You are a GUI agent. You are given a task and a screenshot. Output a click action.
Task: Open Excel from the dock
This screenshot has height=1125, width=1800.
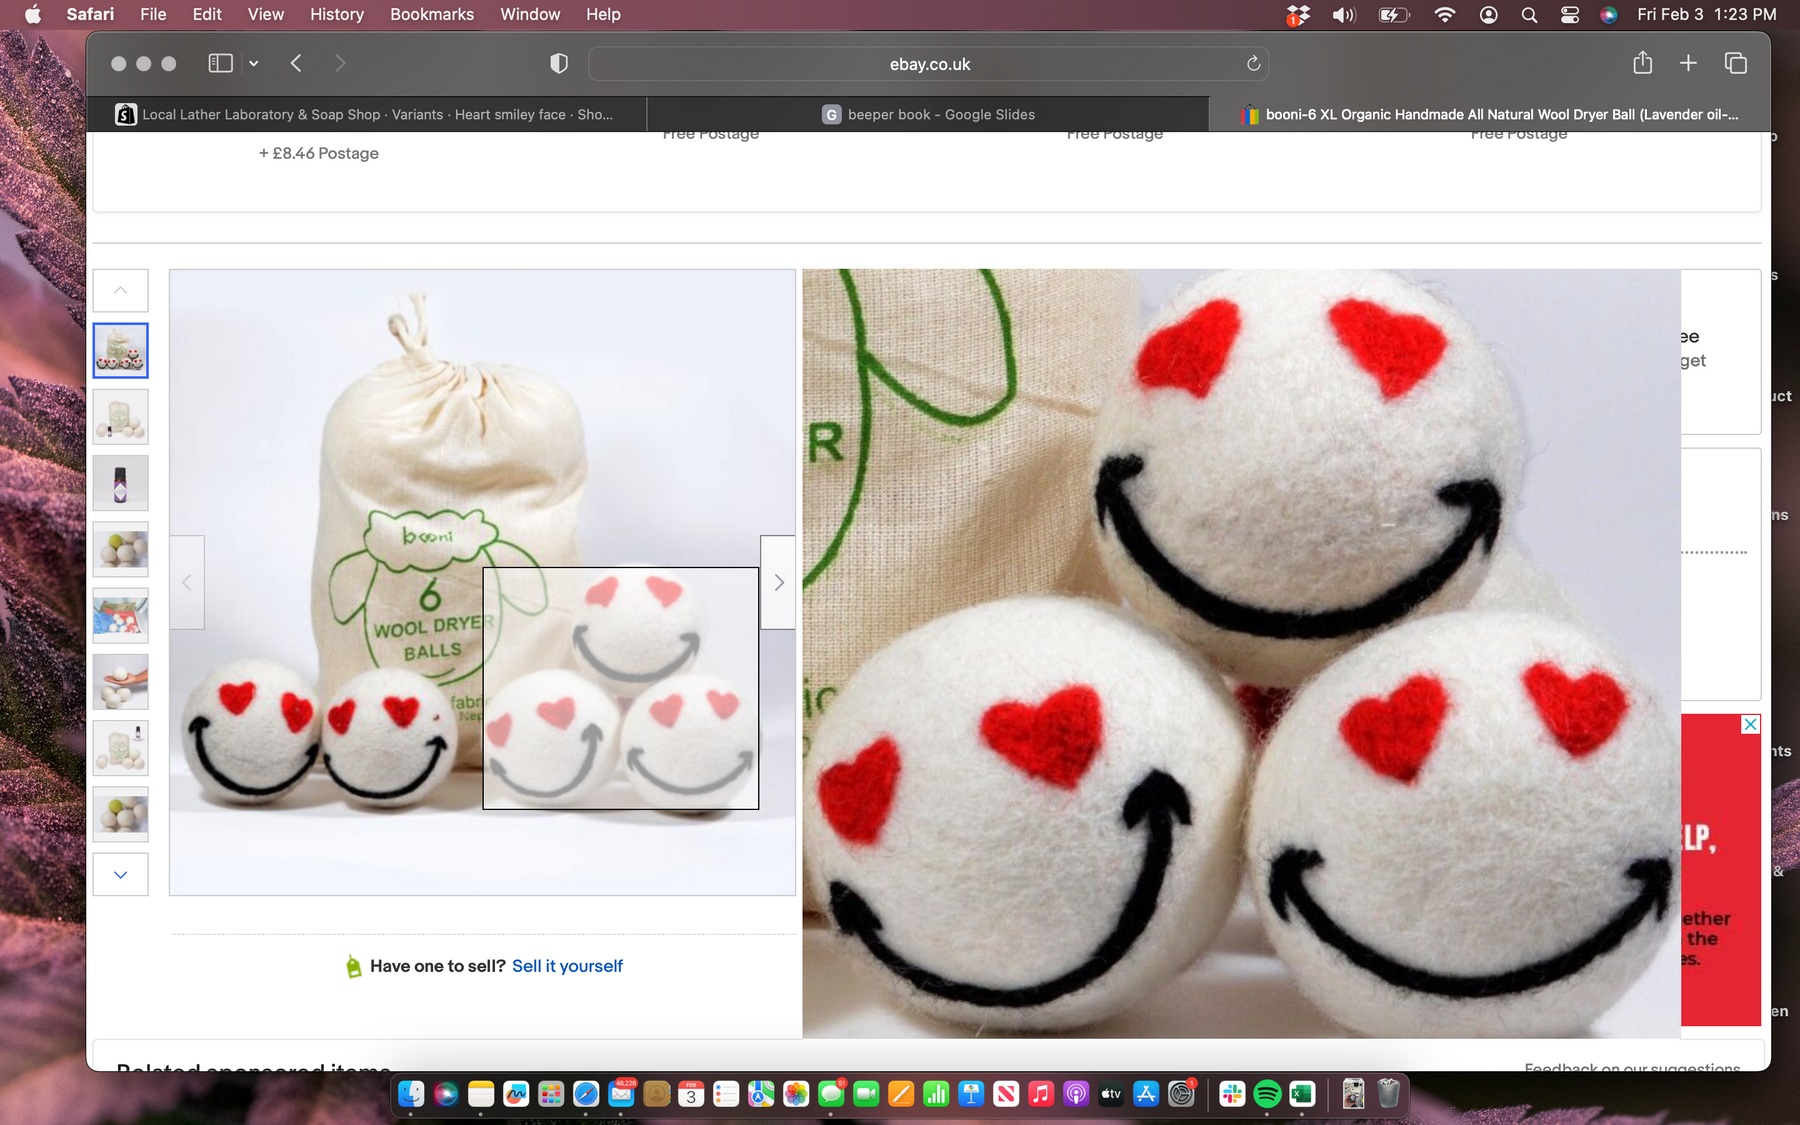tap(1302, 1094)
